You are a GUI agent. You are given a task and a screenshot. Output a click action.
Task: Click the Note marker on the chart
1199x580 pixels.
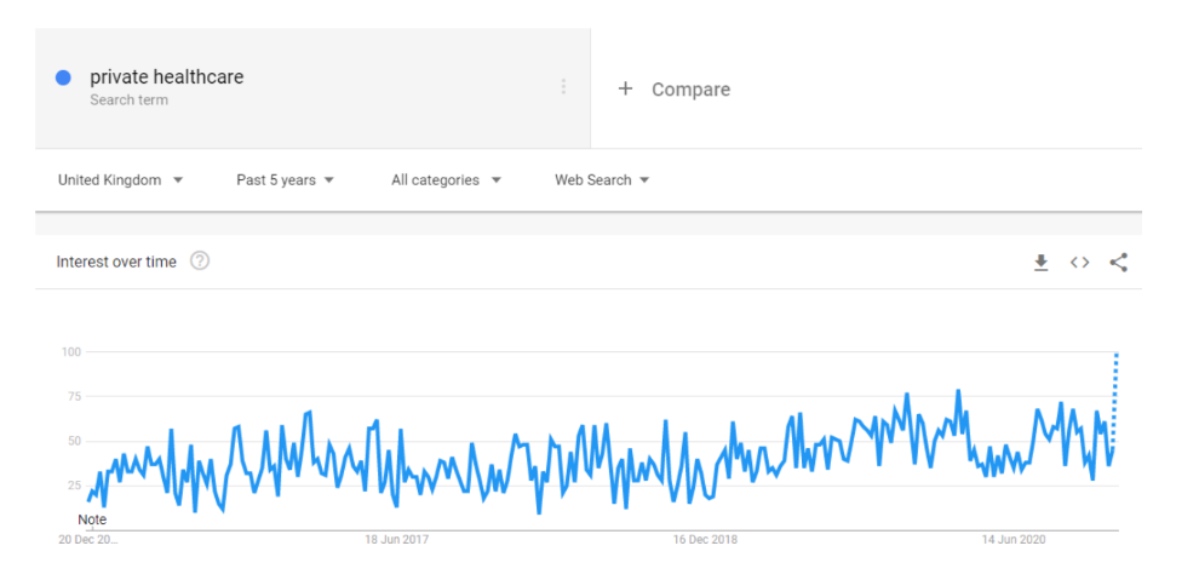click(93, 520)
